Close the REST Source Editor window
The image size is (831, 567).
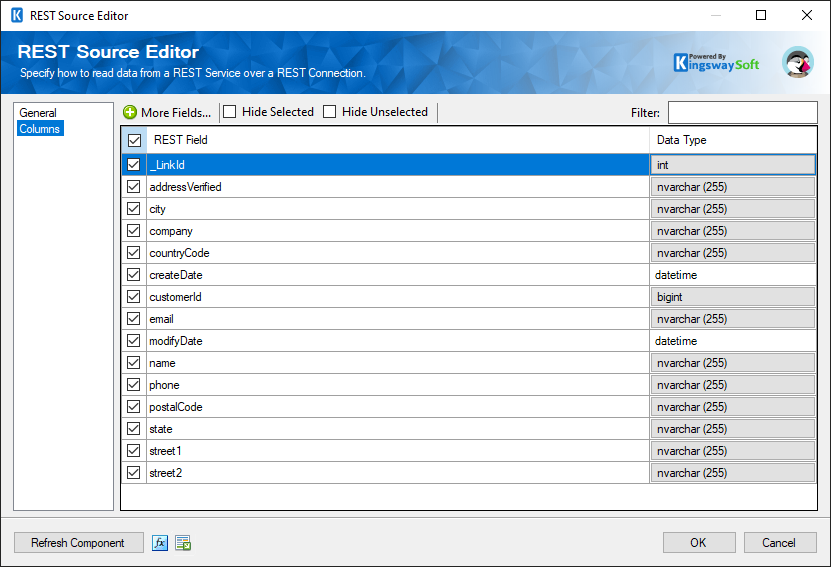click(807, 15)
